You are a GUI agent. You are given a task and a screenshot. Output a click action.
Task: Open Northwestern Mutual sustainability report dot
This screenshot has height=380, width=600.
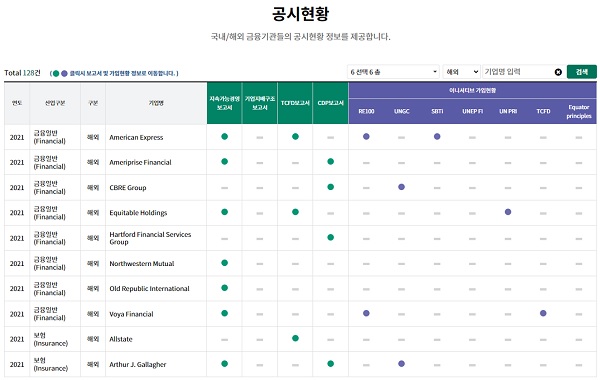tap(225, 263)
